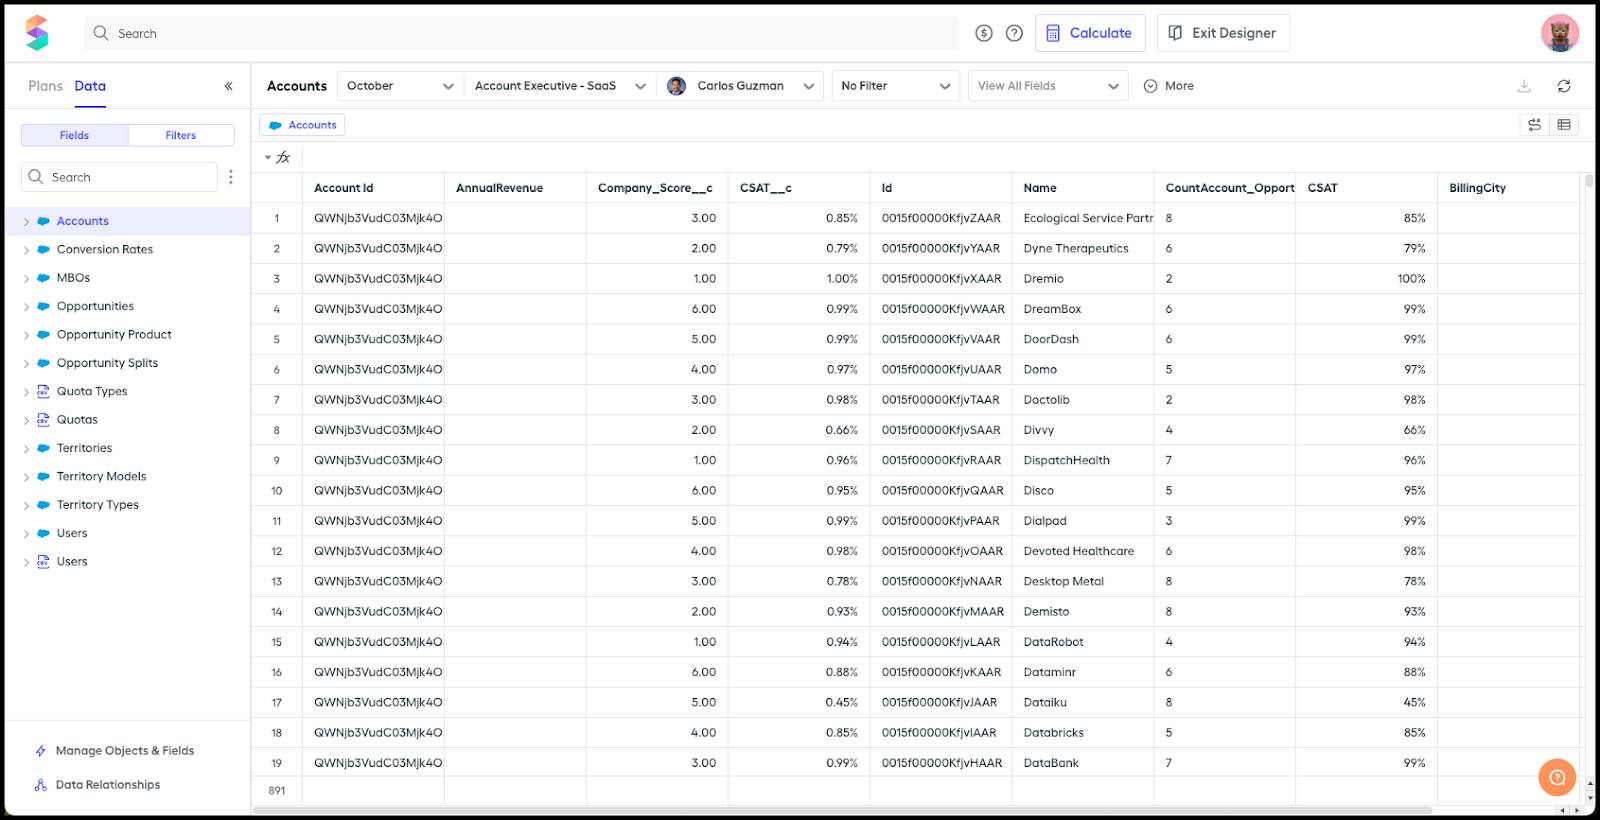
Task: Open the October month dropdown
Action: tap(400, 86)
